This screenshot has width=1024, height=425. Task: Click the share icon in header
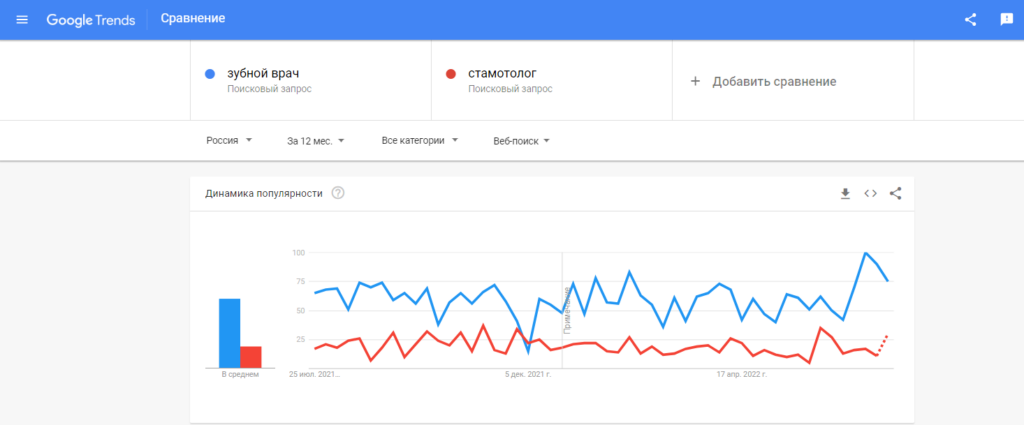tap(970, 19)
